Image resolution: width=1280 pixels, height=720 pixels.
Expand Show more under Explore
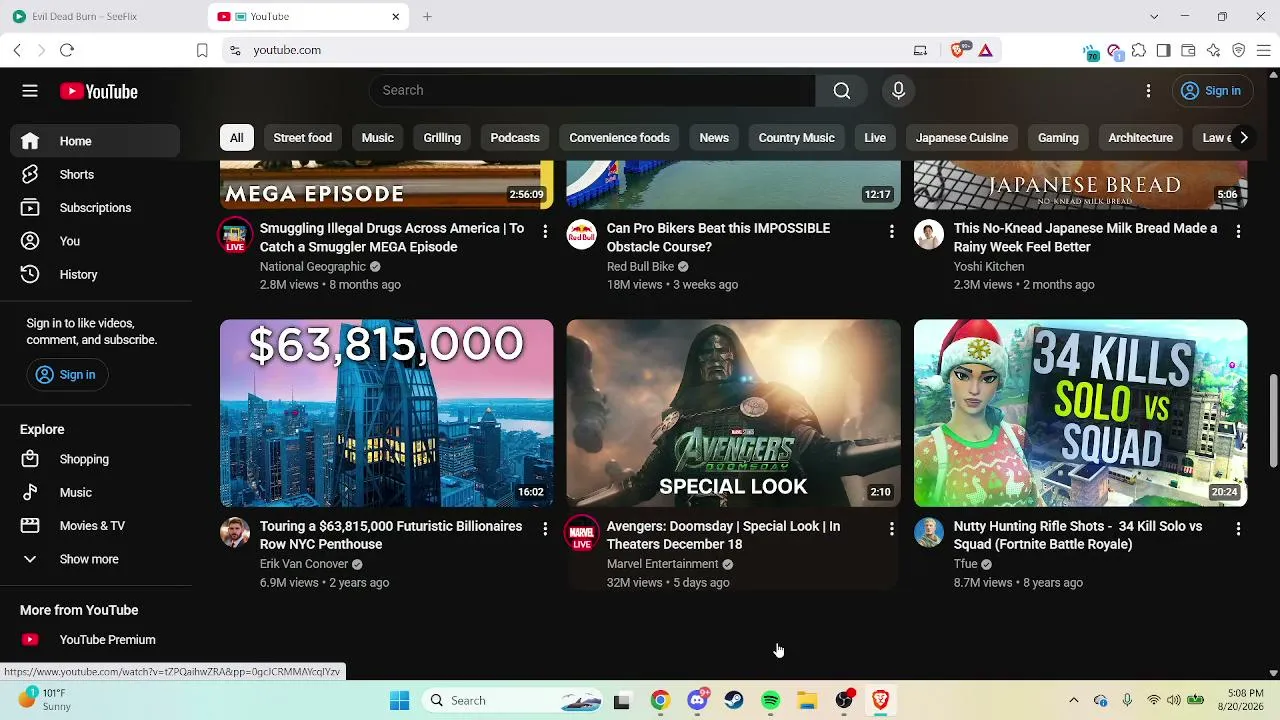click(95, 559)
